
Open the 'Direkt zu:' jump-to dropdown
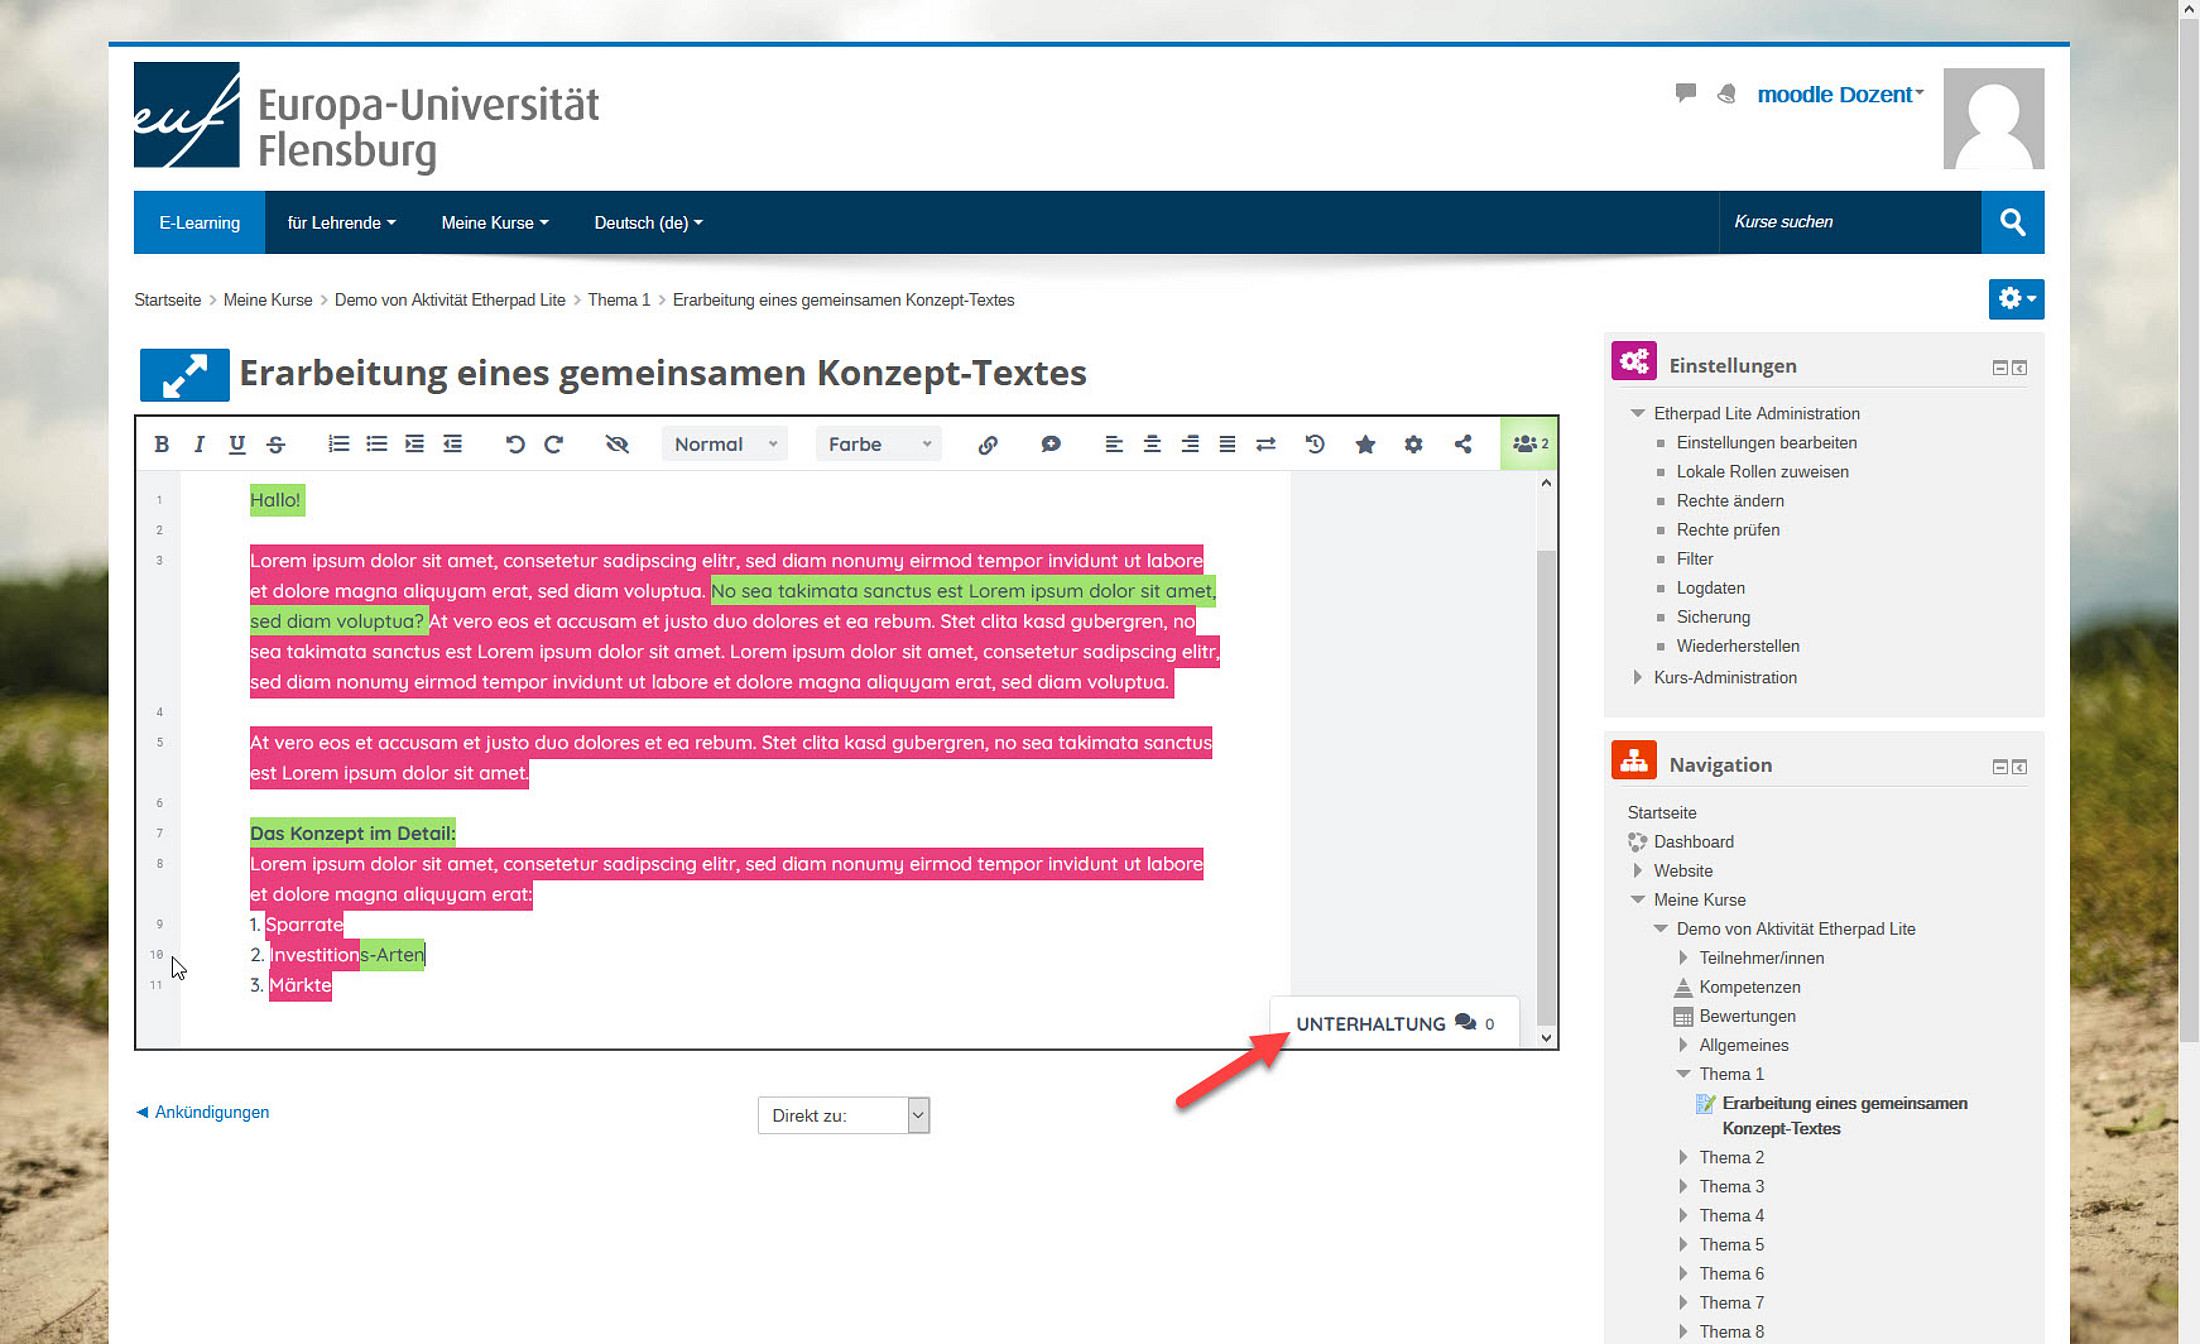(843, 1115)
